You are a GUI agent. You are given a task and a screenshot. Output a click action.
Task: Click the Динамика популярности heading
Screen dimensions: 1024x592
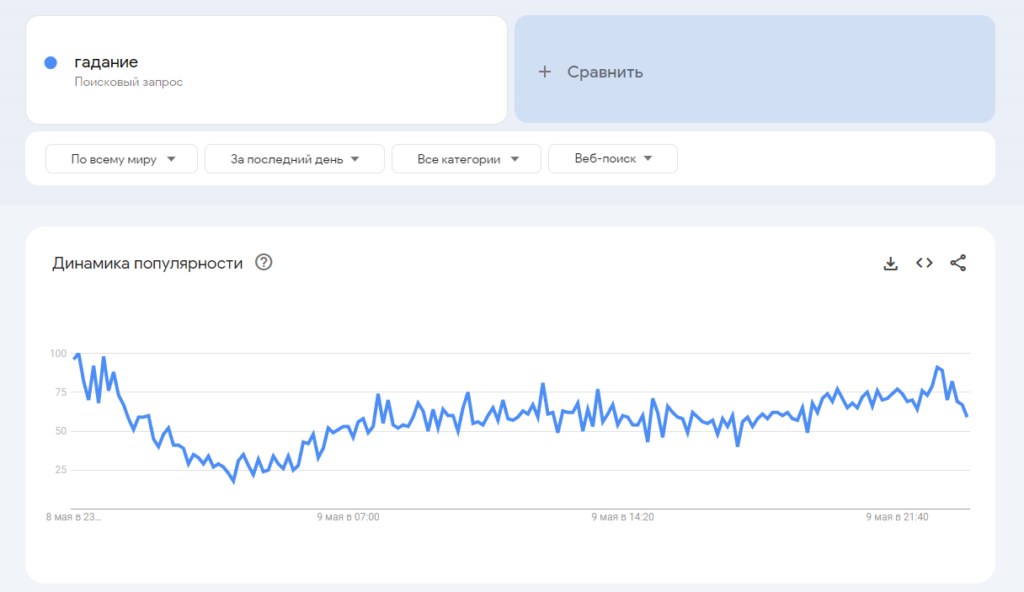click(148, 263)
